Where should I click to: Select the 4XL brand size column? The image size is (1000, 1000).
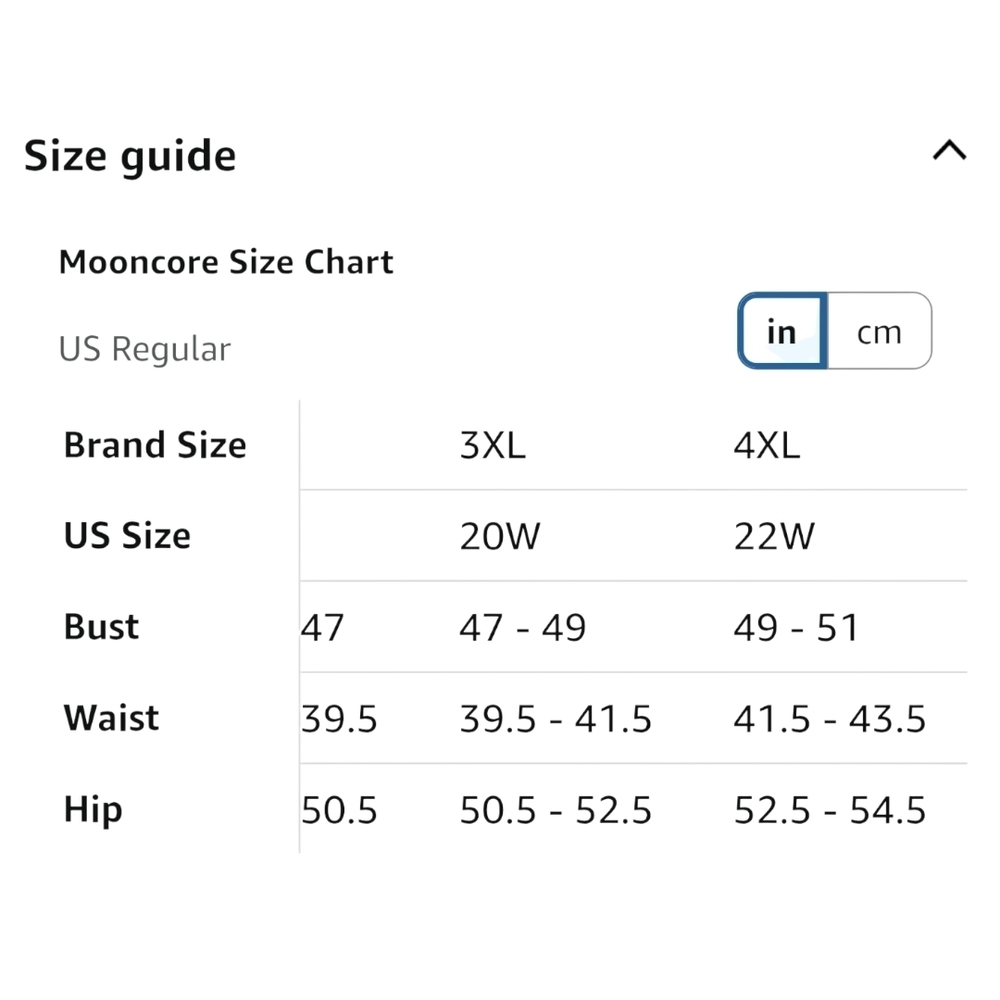[x=767, y=445]
